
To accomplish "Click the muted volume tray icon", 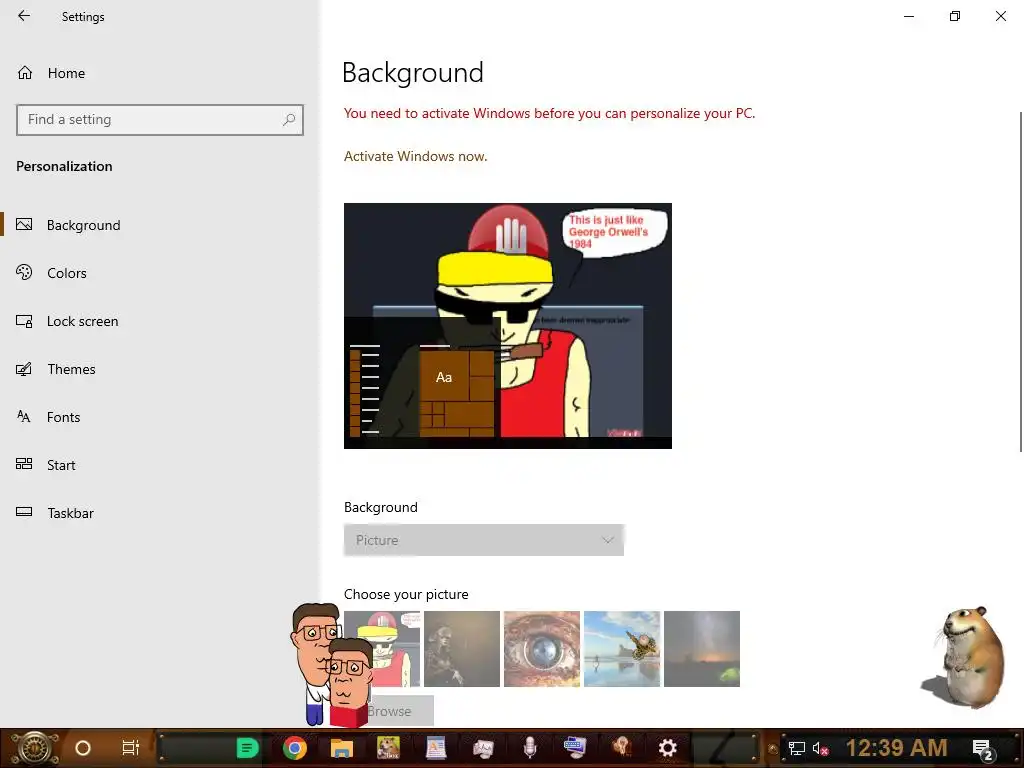I will point(821,748).
